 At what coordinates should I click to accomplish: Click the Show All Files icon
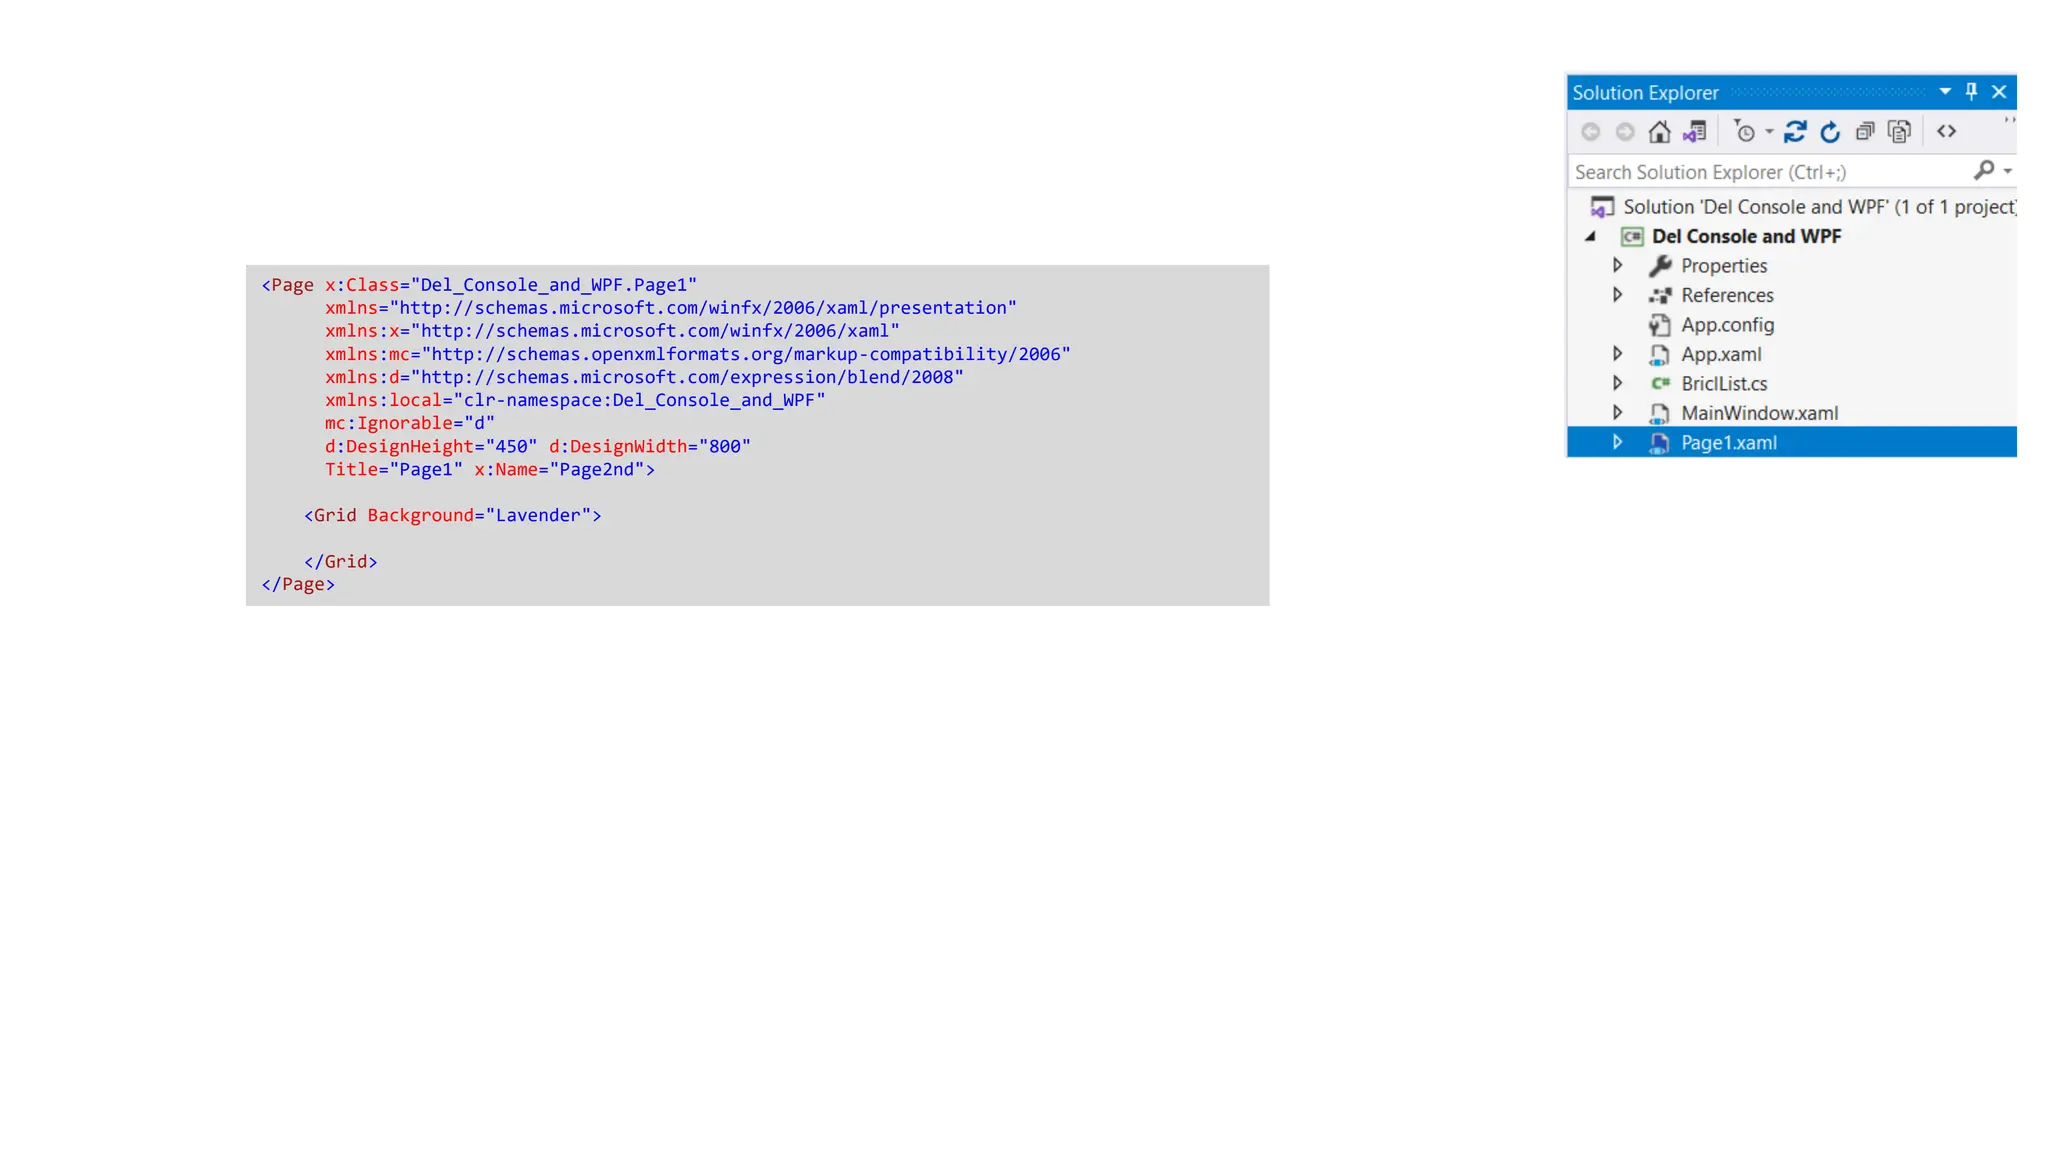(1899, 132)
